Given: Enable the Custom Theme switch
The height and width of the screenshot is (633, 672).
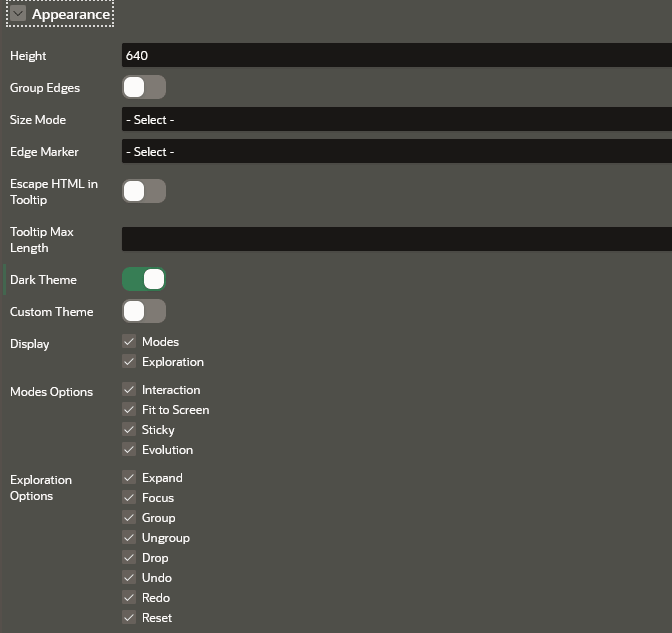Looking at the screenshot, I should click(x=144, y=311).
